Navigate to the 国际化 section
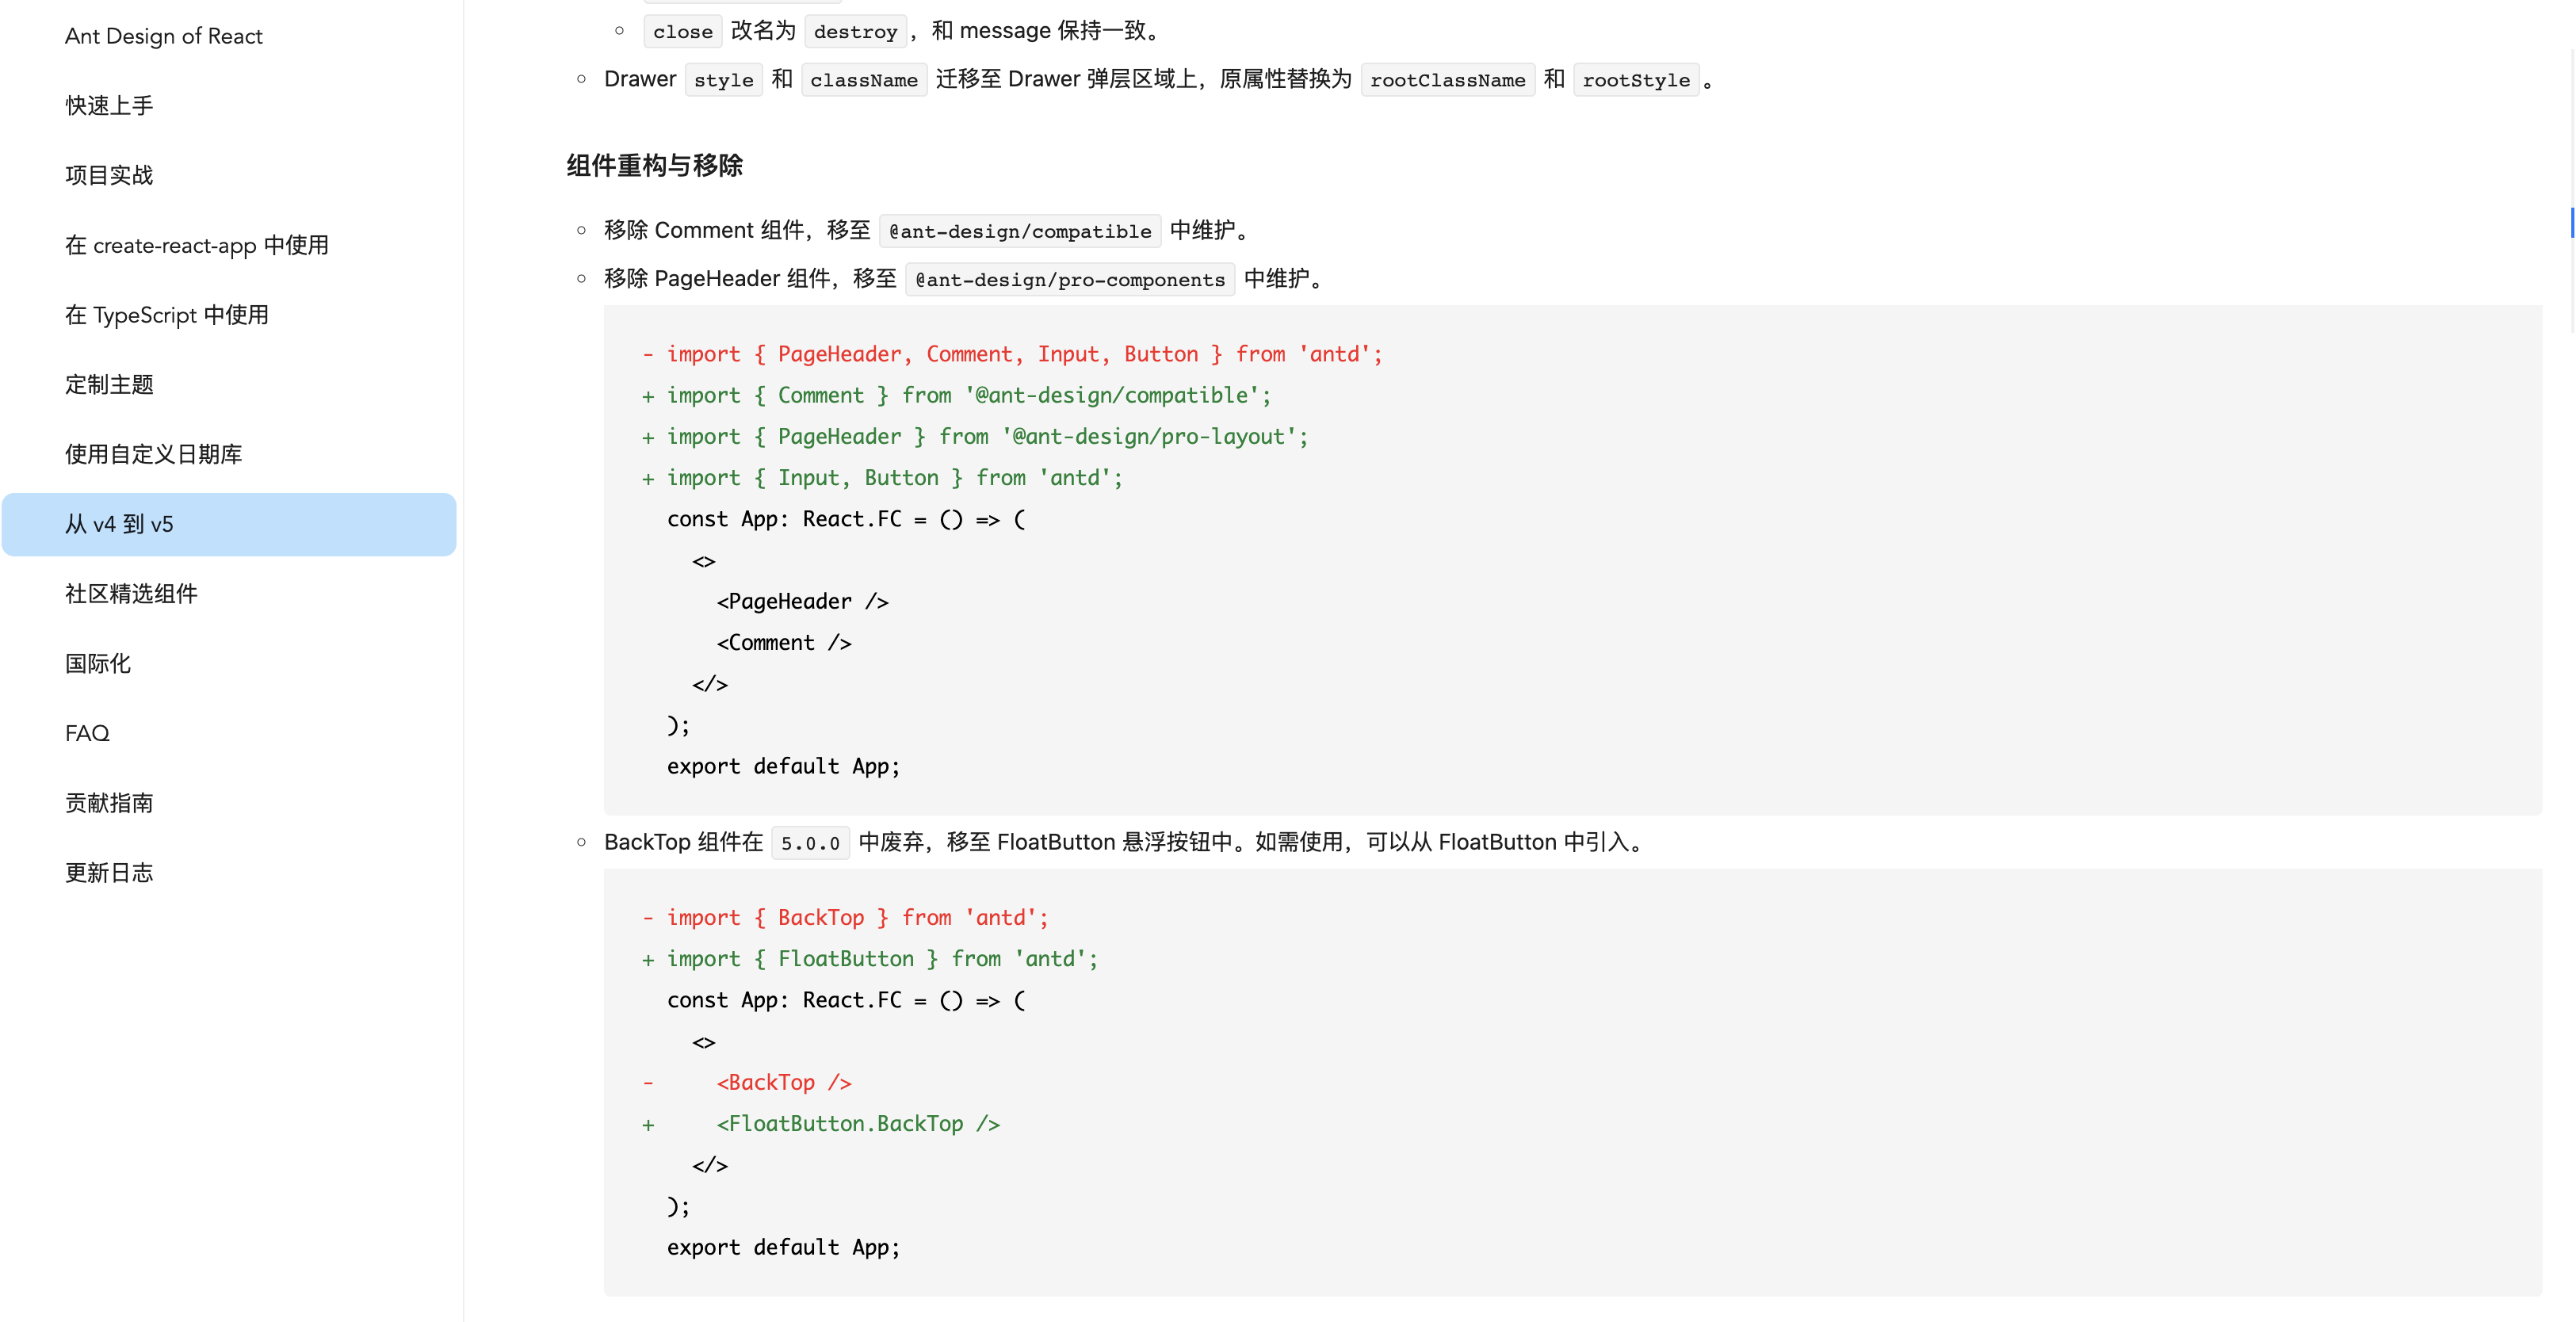This screenshot has width=2576, height=1322. point(97,663)
